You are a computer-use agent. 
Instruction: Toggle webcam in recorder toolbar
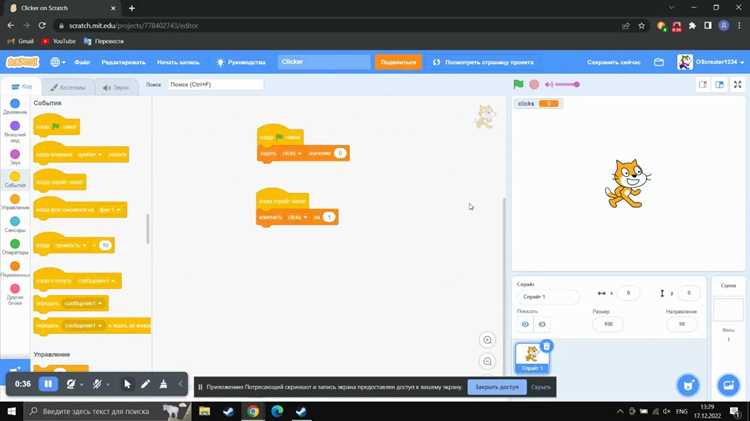71,384
